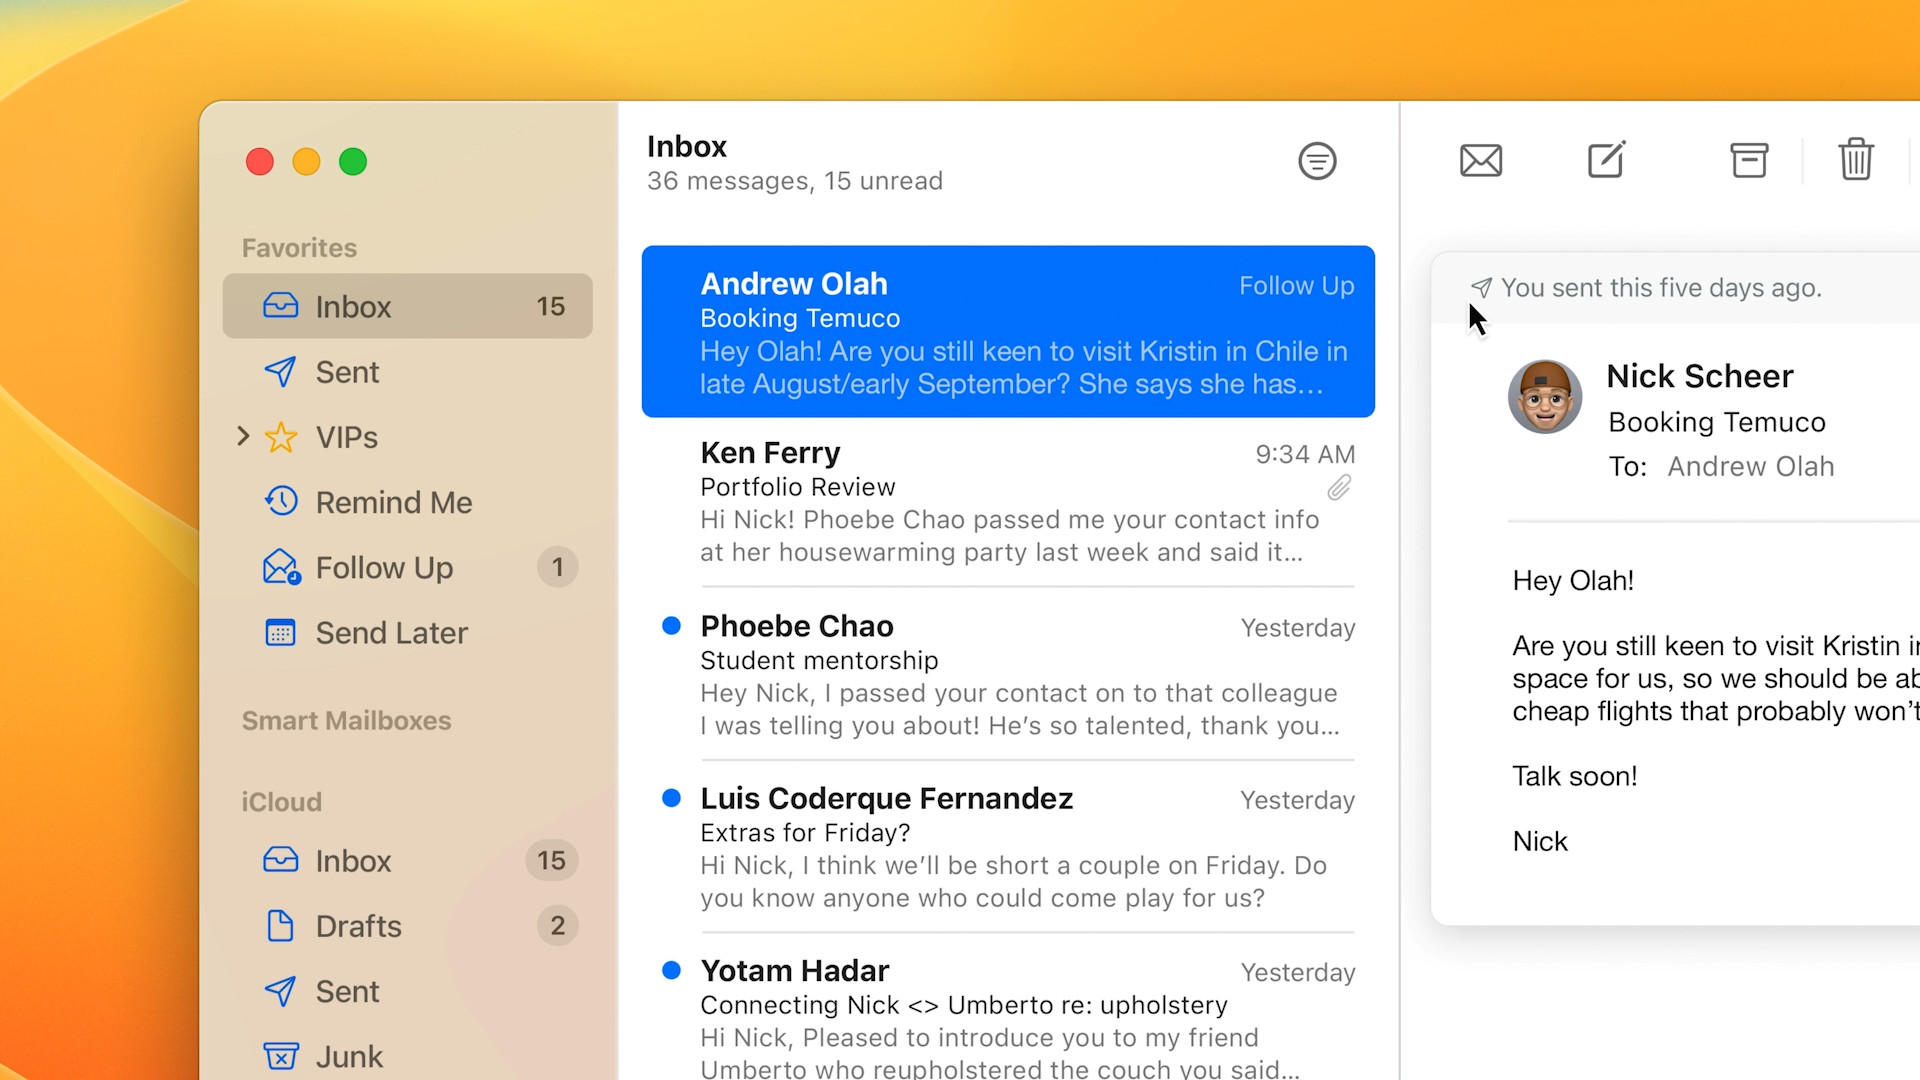This screenshot has width=1920, height=1080.
Task: Collapse the iCloud section in the sidebar
Action: (x=281, y=801)
